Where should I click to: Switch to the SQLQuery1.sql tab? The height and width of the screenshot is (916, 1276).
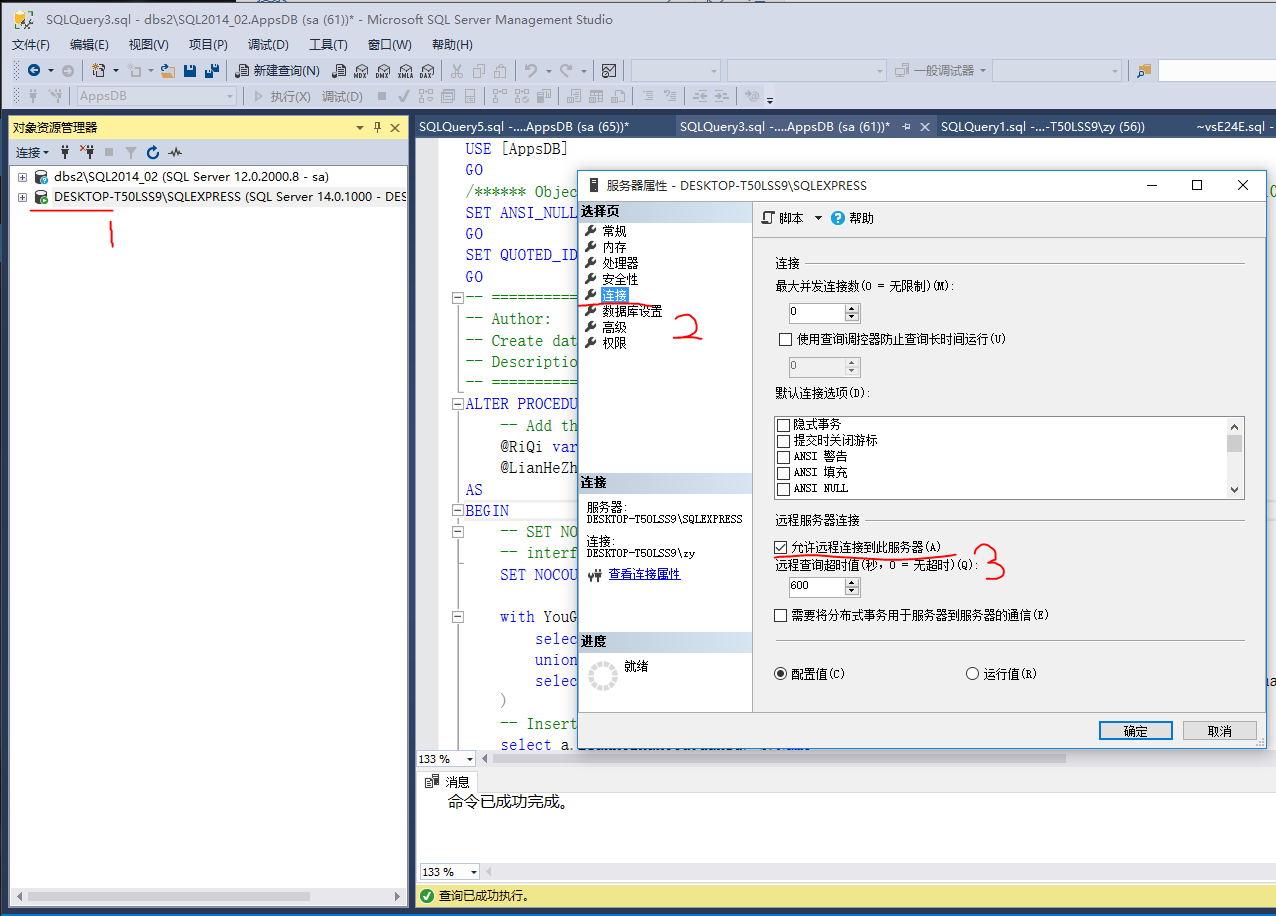click(x=1043, y=127)
